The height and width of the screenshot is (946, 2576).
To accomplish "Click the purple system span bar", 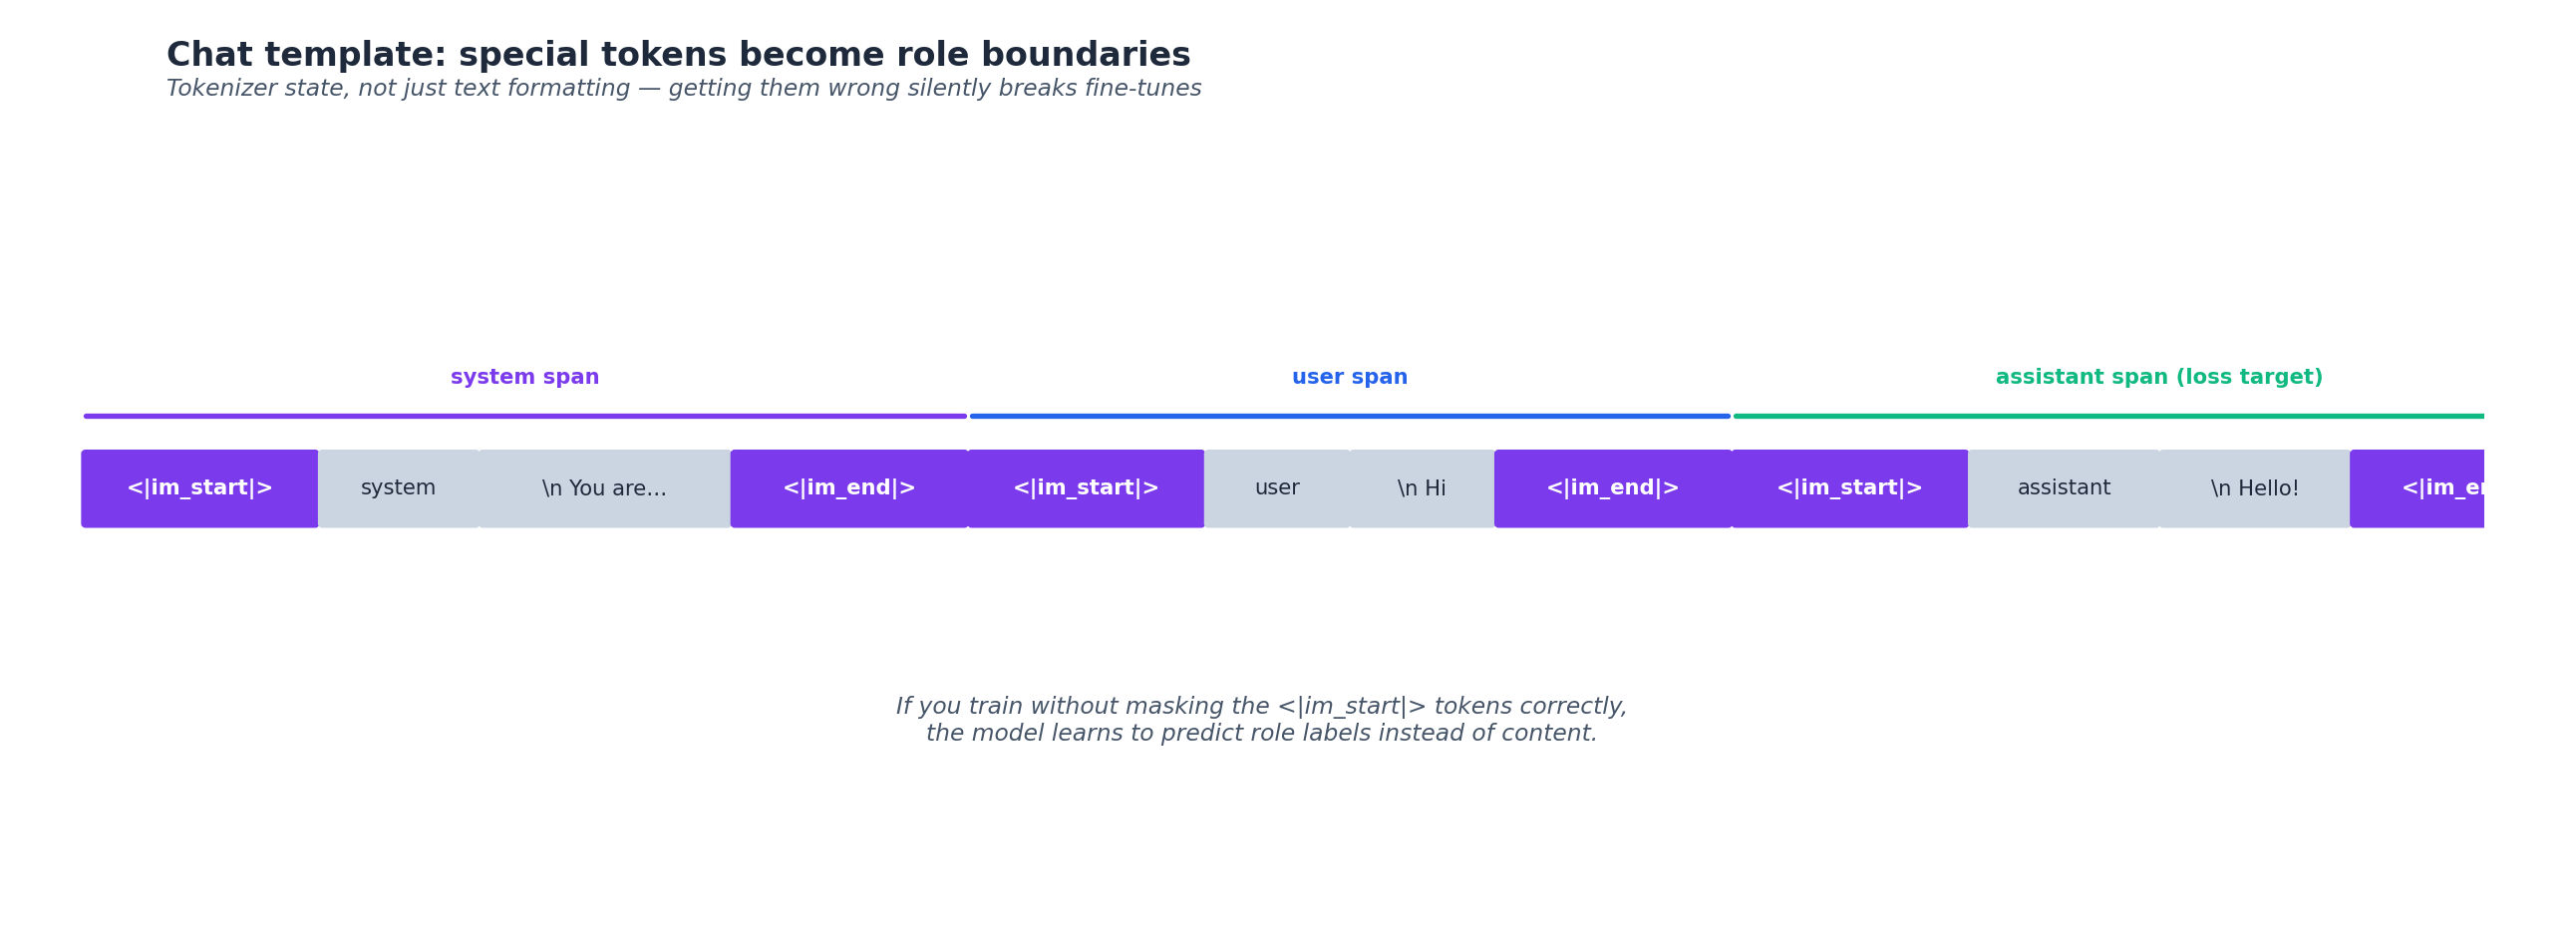I will coord(525,416).
